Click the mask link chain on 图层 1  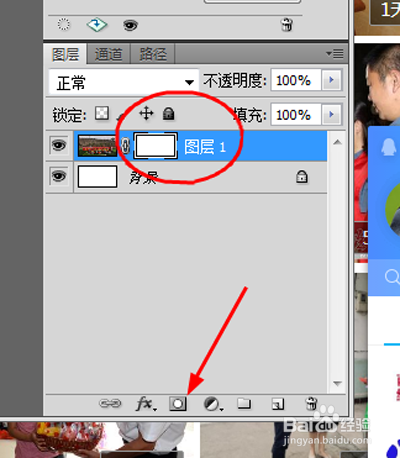pos(125,146)
